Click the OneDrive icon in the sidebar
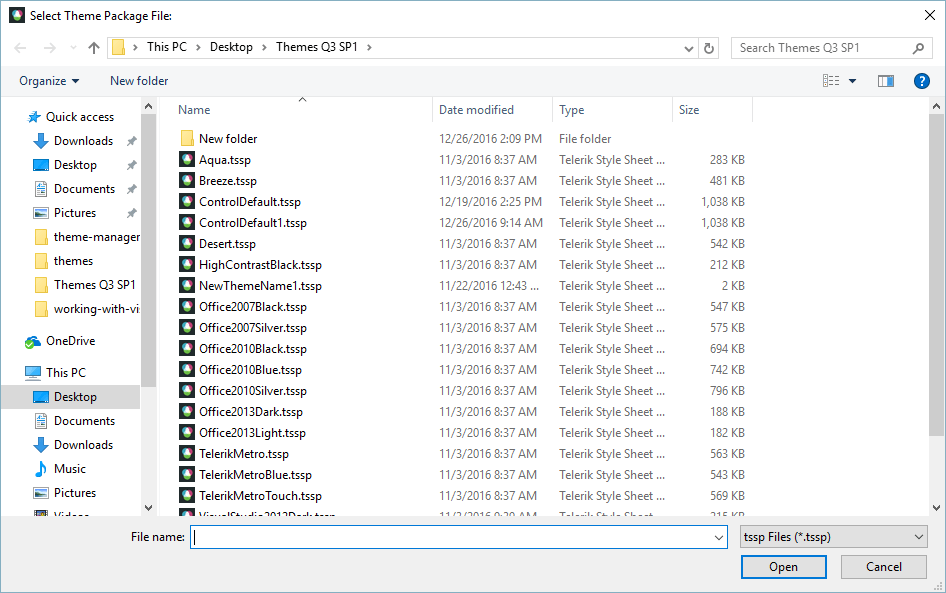Viewport: 946px width, 593px height. (x=31, y=340)
